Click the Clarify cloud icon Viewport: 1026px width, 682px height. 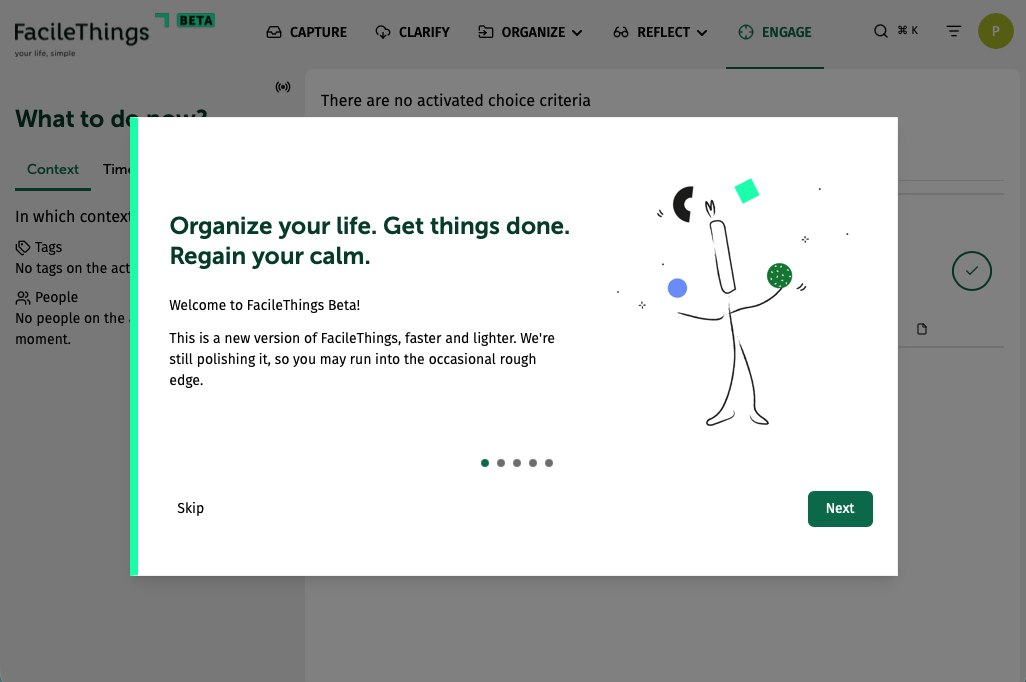point(383,32)
